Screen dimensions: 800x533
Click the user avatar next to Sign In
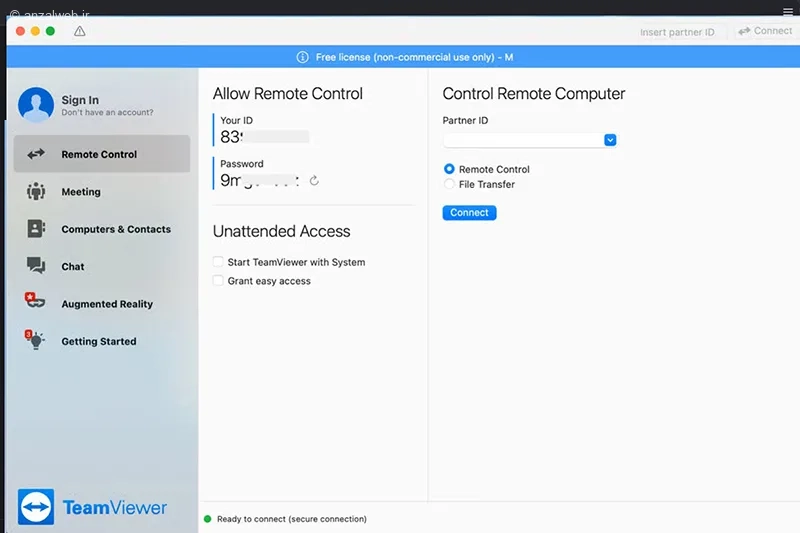36,105
